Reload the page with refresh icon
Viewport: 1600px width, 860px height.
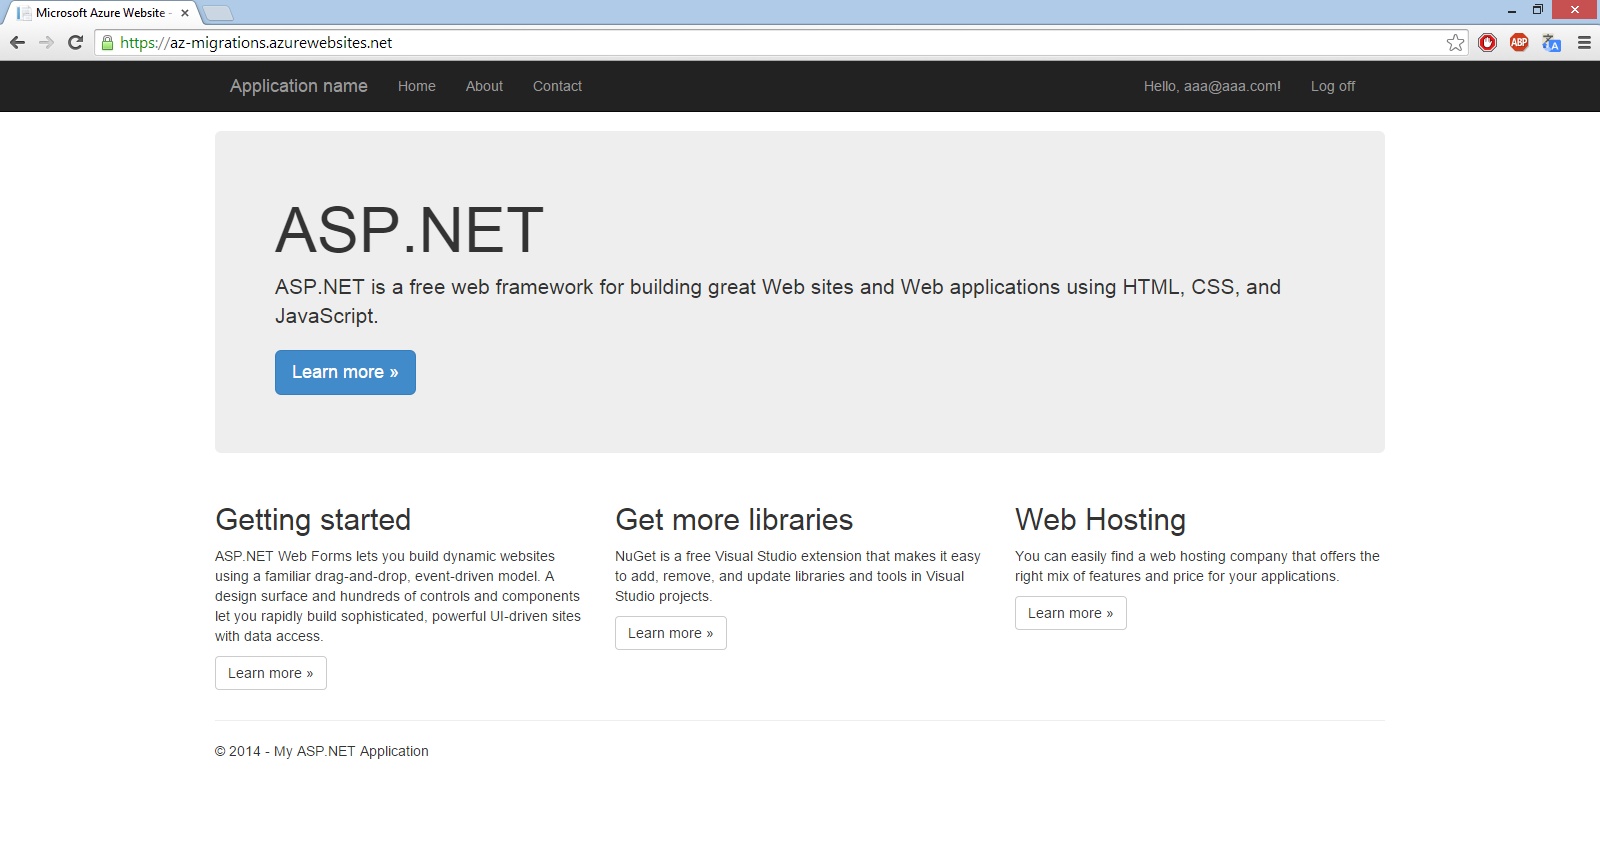coord(75,42)
